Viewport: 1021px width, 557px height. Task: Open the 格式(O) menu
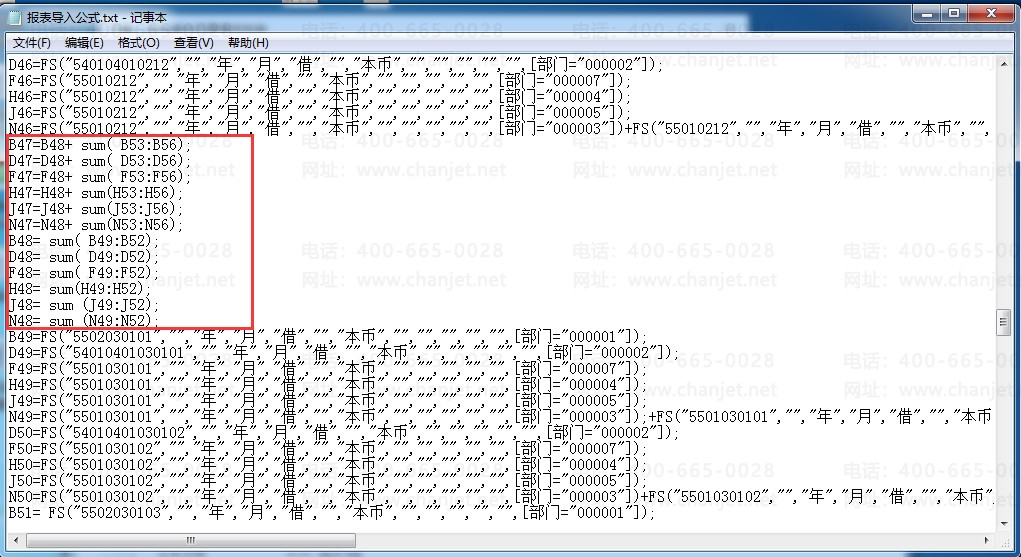pyautogui.click(x=138, y=43)
